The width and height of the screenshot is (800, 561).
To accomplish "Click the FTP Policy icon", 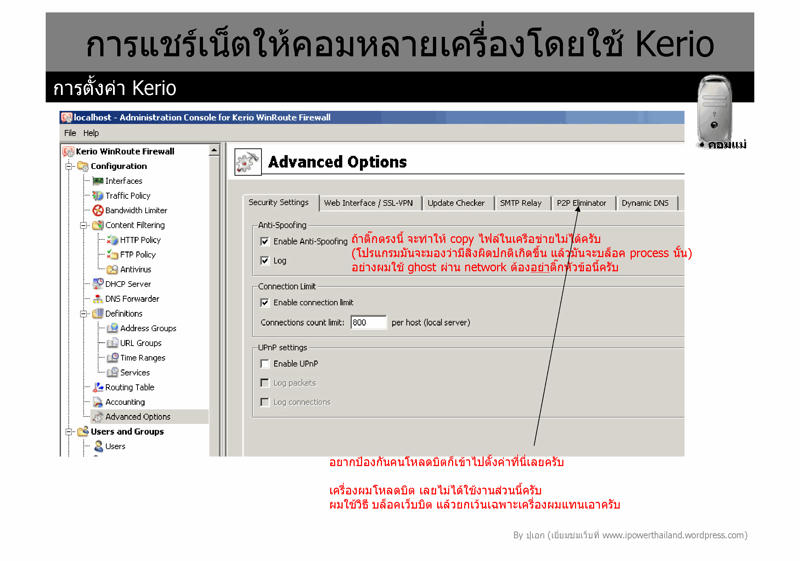I will tap(113, 254).
